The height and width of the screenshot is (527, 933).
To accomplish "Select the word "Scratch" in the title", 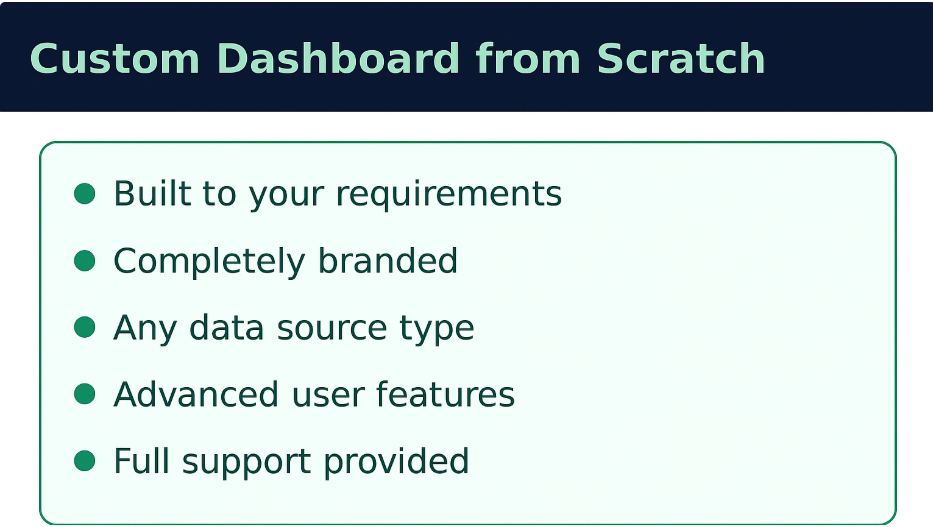I will [681, 59].
